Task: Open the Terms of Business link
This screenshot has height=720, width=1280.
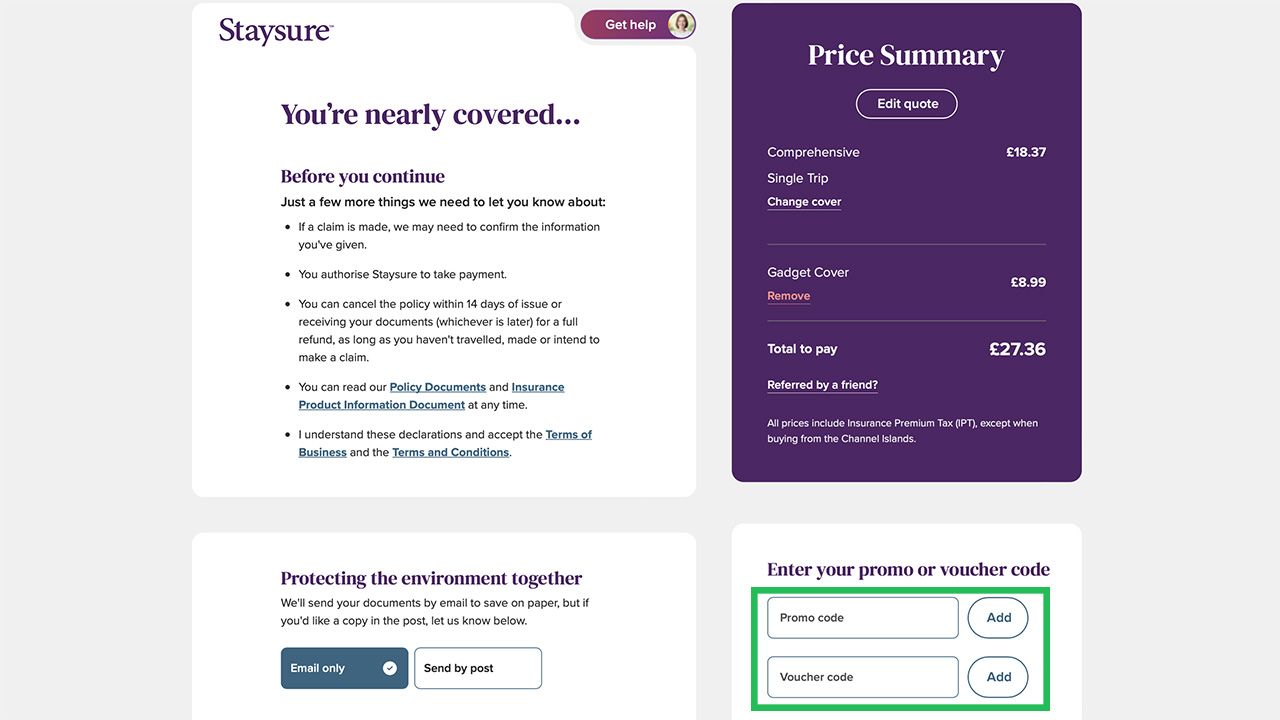Action: (567, 435)
